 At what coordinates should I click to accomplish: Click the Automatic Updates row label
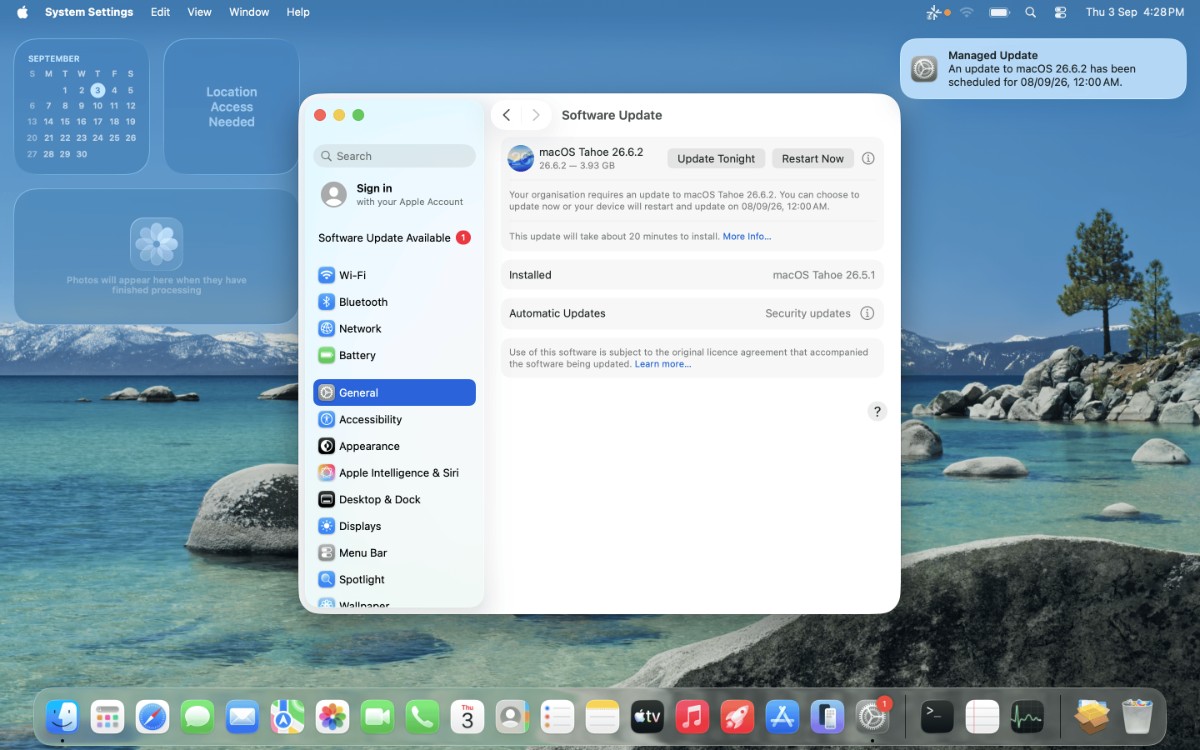click(557, 313)
